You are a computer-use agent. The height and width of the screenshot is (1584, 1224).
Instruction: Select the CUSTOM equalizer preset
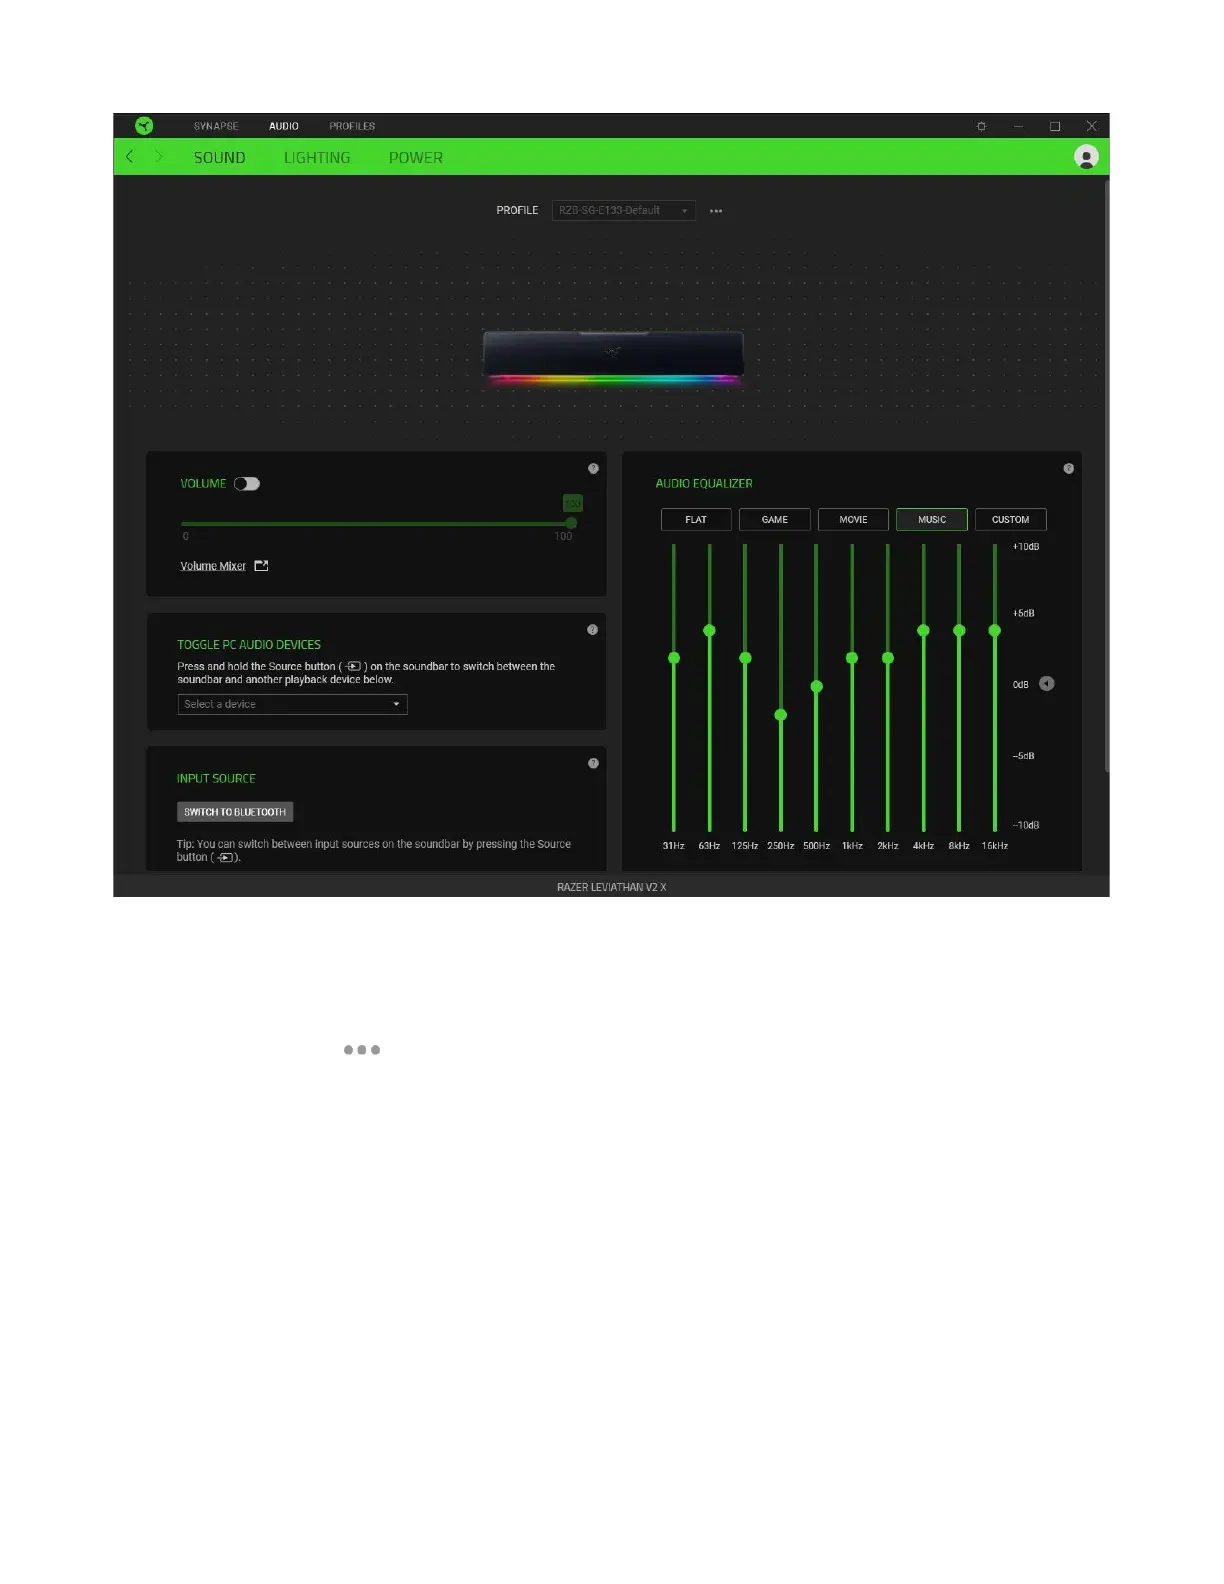click(1010, 520)
